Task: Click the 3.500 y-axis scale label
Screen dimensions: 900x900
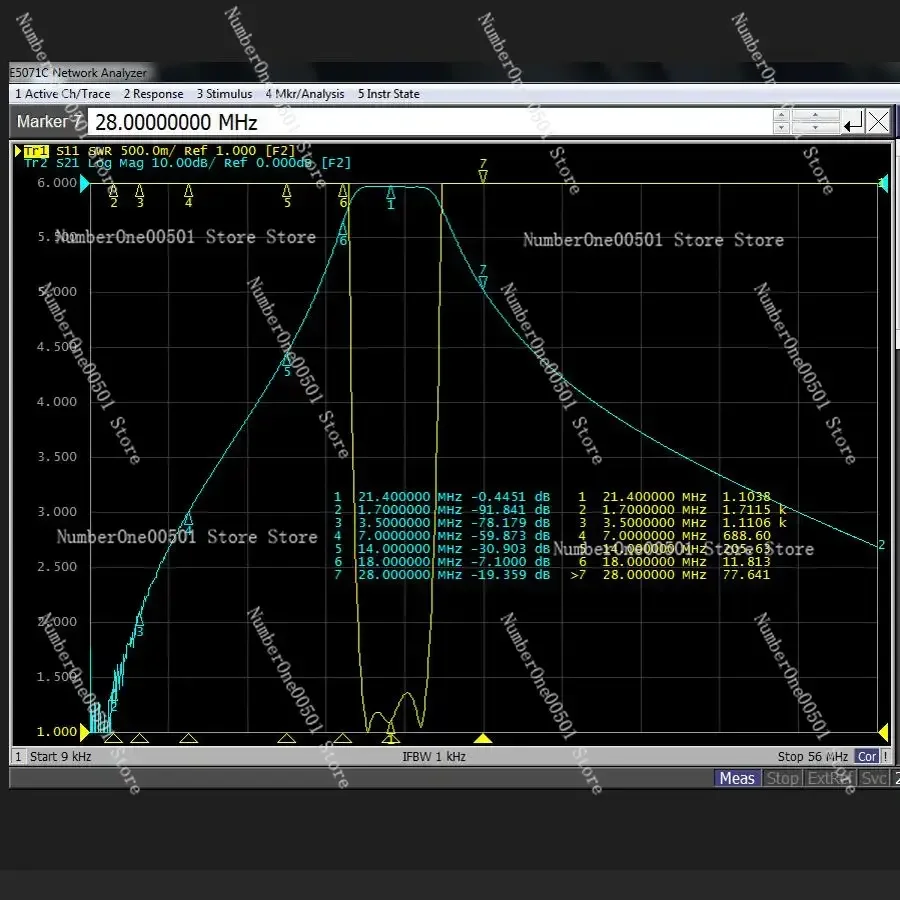Action: [57, 457]
